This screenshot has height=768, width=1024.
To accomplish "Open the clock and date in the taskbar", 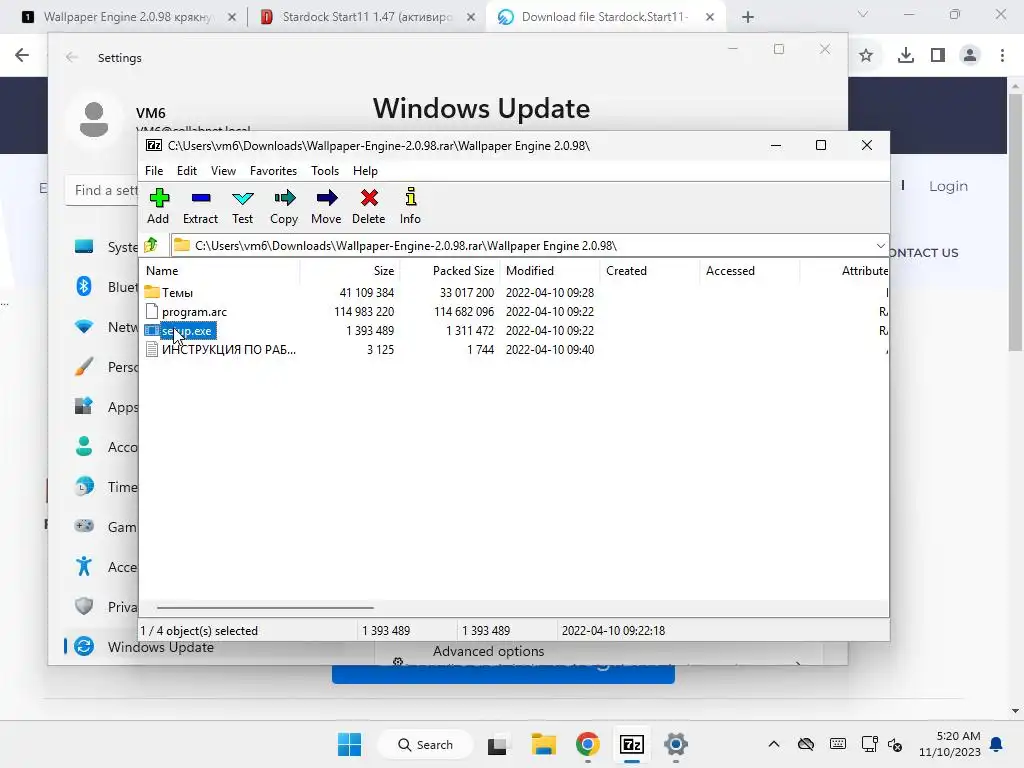I will [950, 744].
